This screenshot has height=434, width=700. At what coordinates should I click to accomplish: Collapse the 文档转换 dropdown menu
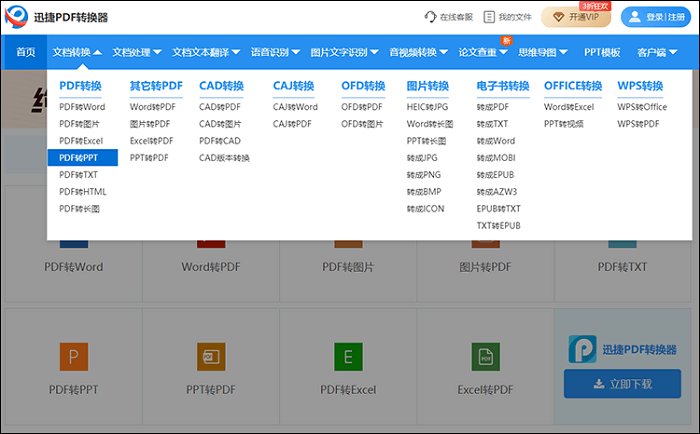pos(77,52)
